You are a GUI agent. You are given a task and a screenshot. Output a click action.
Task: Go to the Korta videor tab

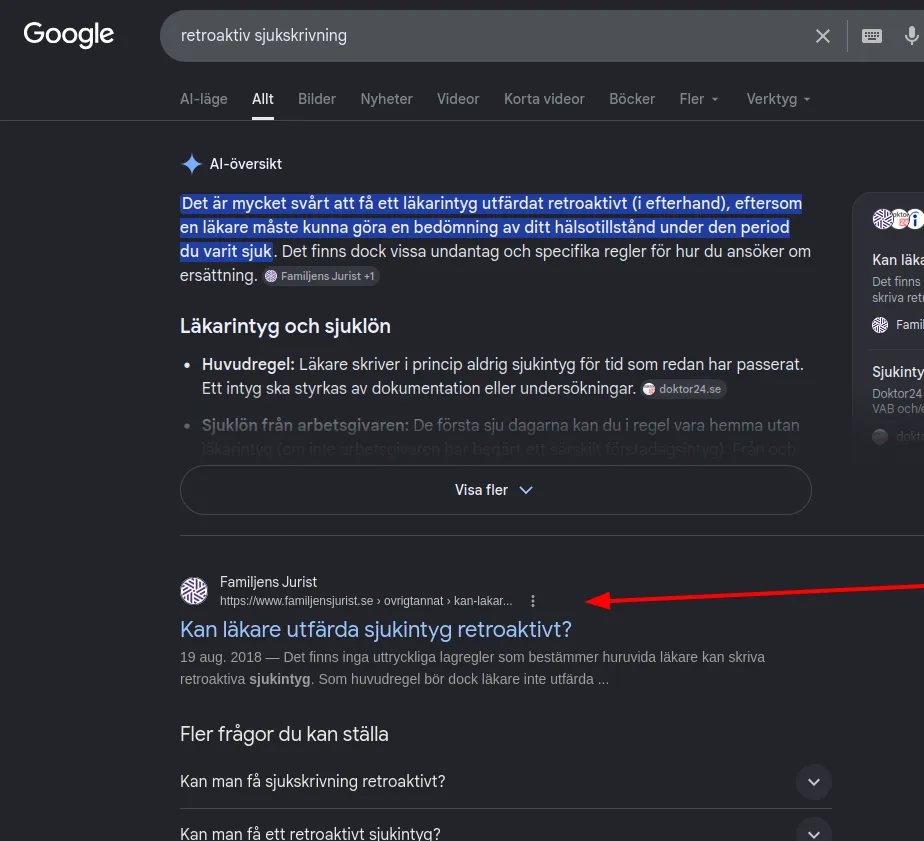coord(544,99)
